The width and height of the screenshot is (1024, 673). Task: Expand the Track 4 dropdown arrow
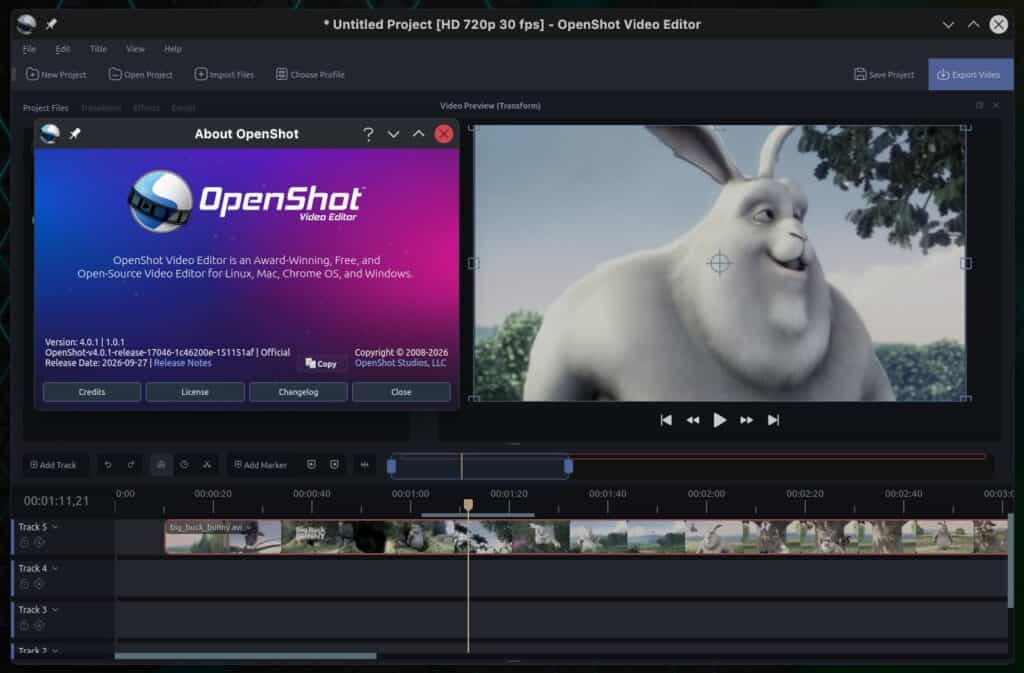(x=56, y=569)
